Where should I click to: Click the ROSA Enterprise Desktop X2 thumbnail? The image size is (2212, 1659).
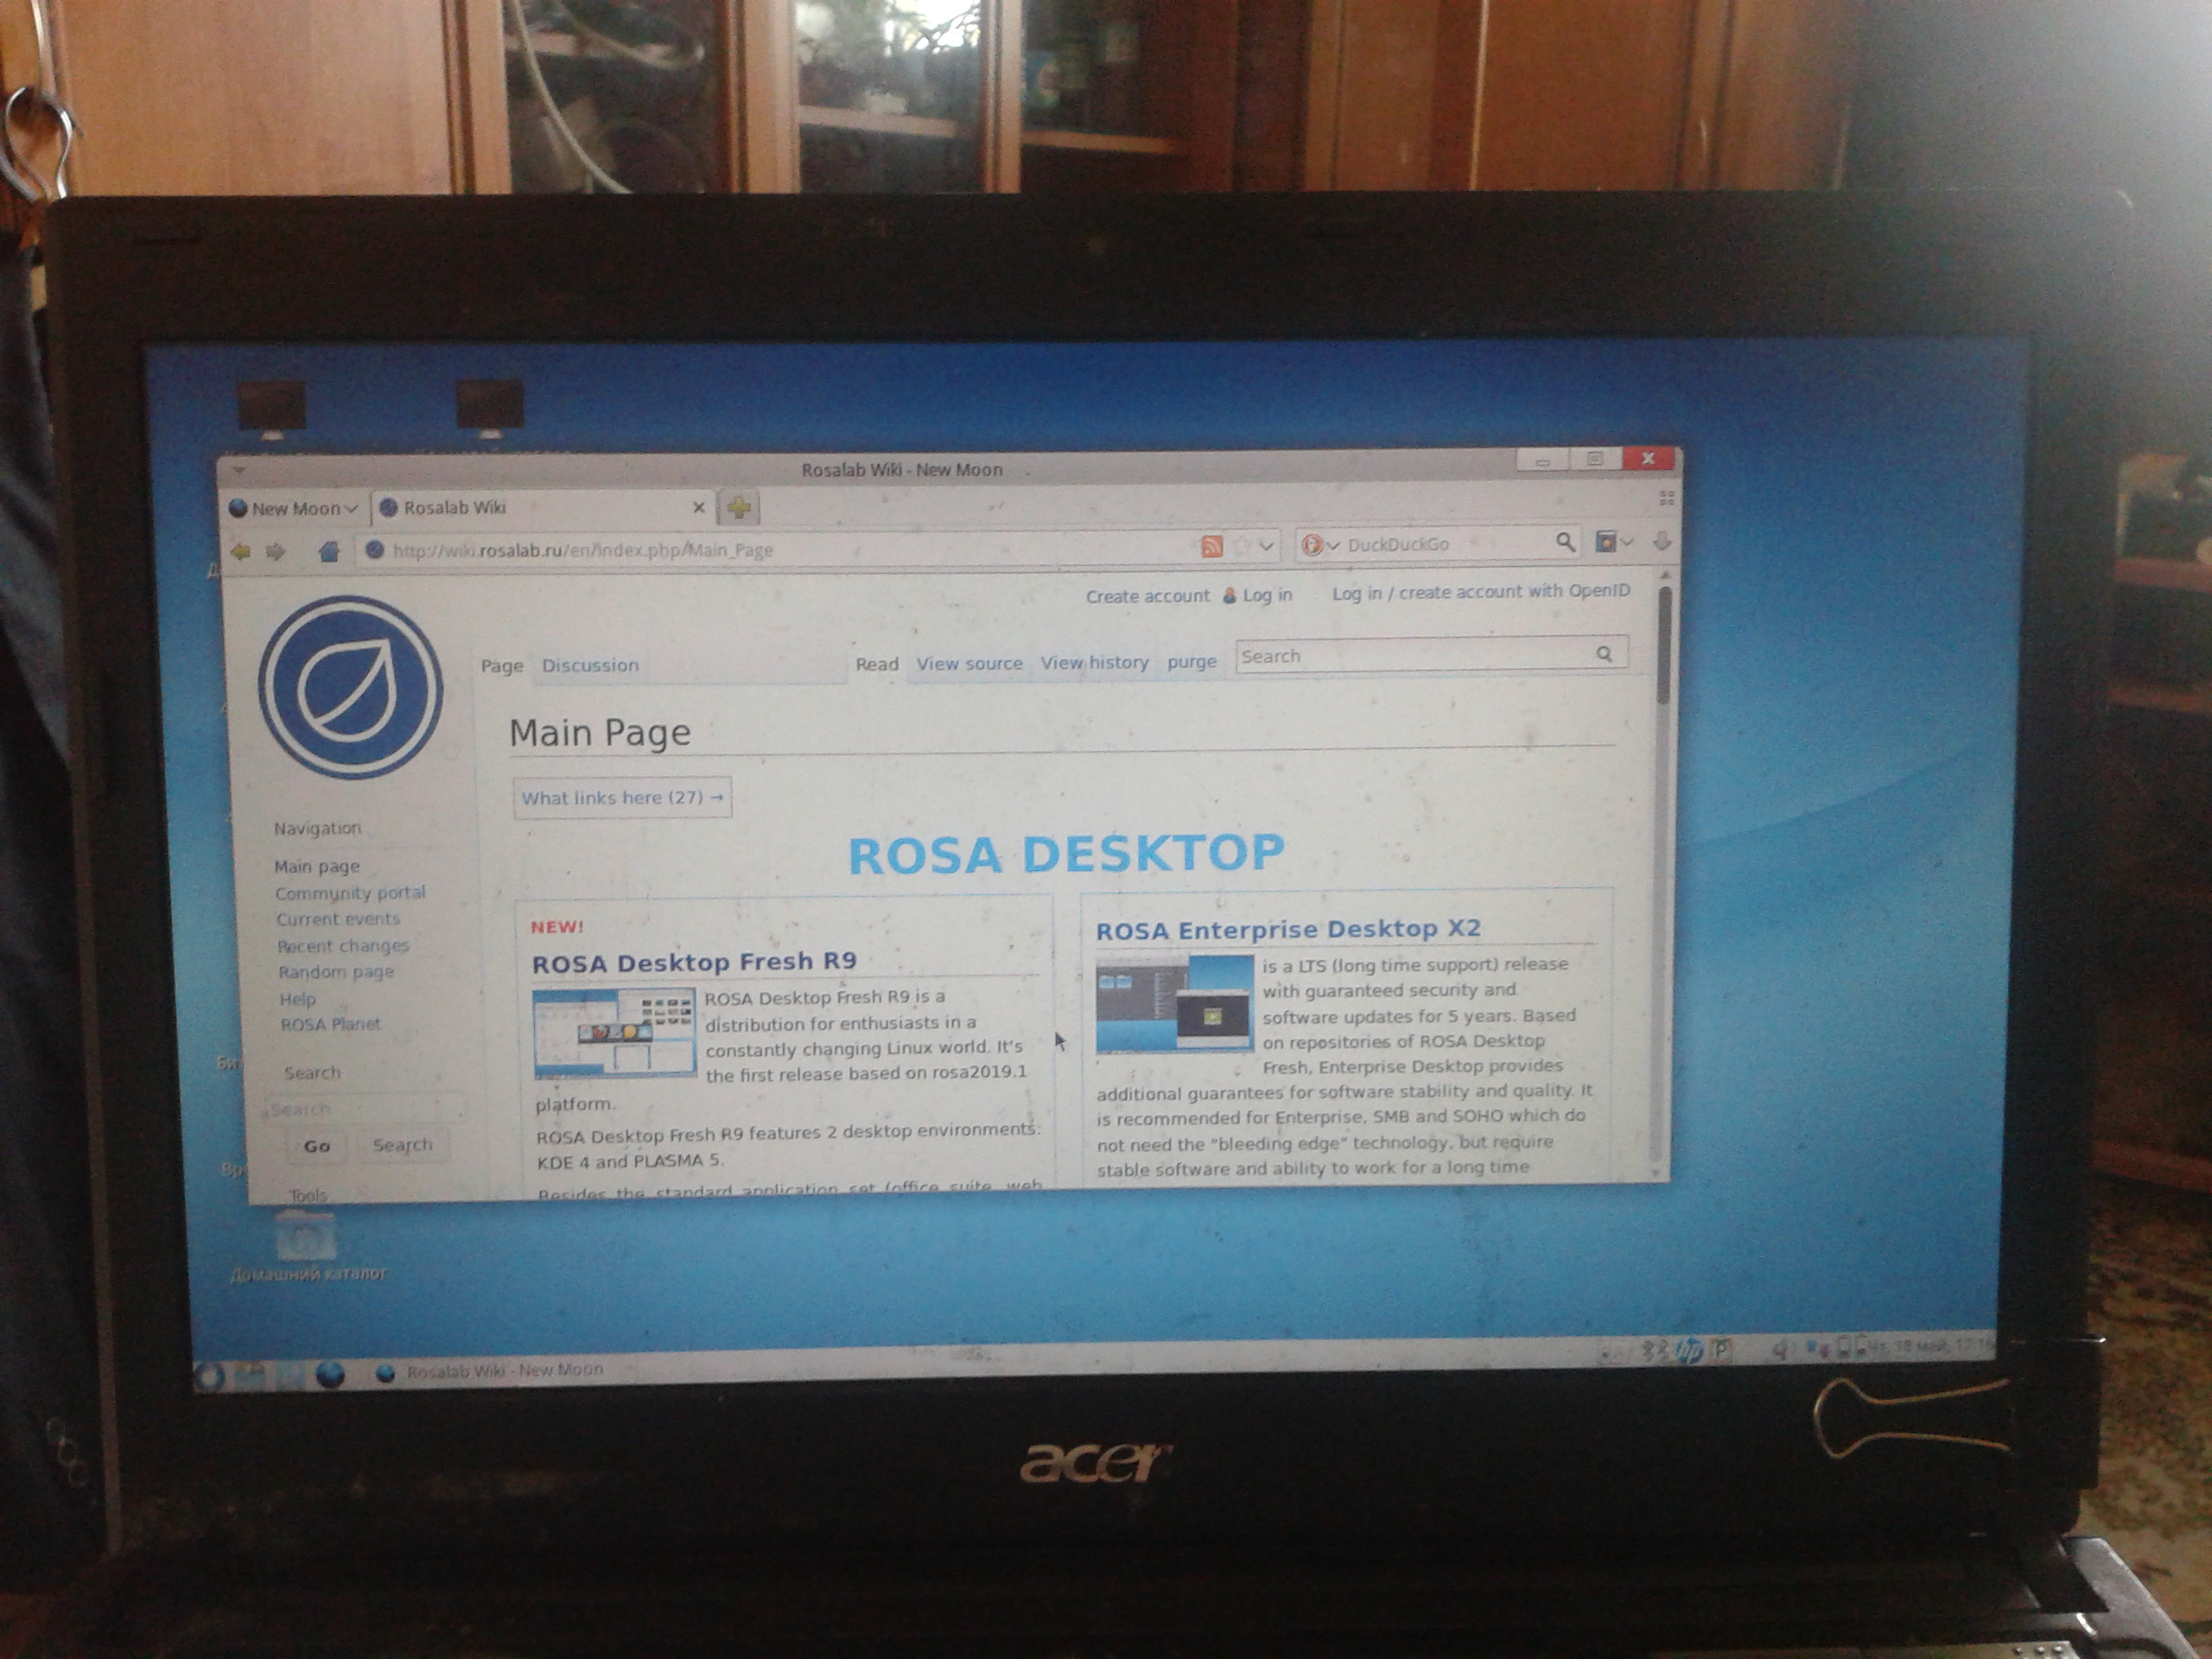pos(1174,1004)
